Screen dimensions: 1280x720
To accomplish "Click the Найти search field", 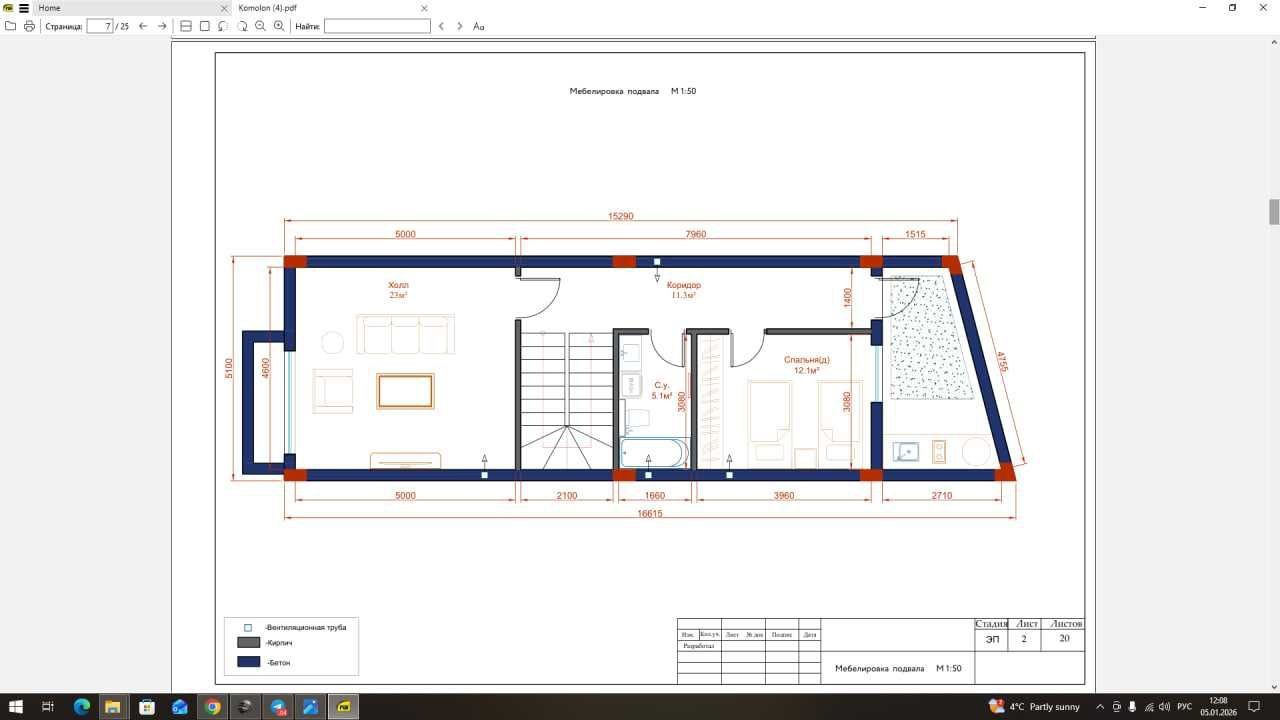I will (377, 26).
